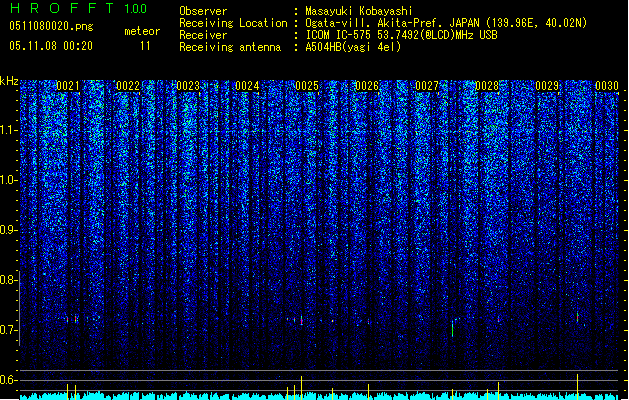Image resolution: width=629 pixels, height=400 pixels.
Task: Click the green meteor echo streak near 0027
Action: pyautogui.click(x=452, y=329)
